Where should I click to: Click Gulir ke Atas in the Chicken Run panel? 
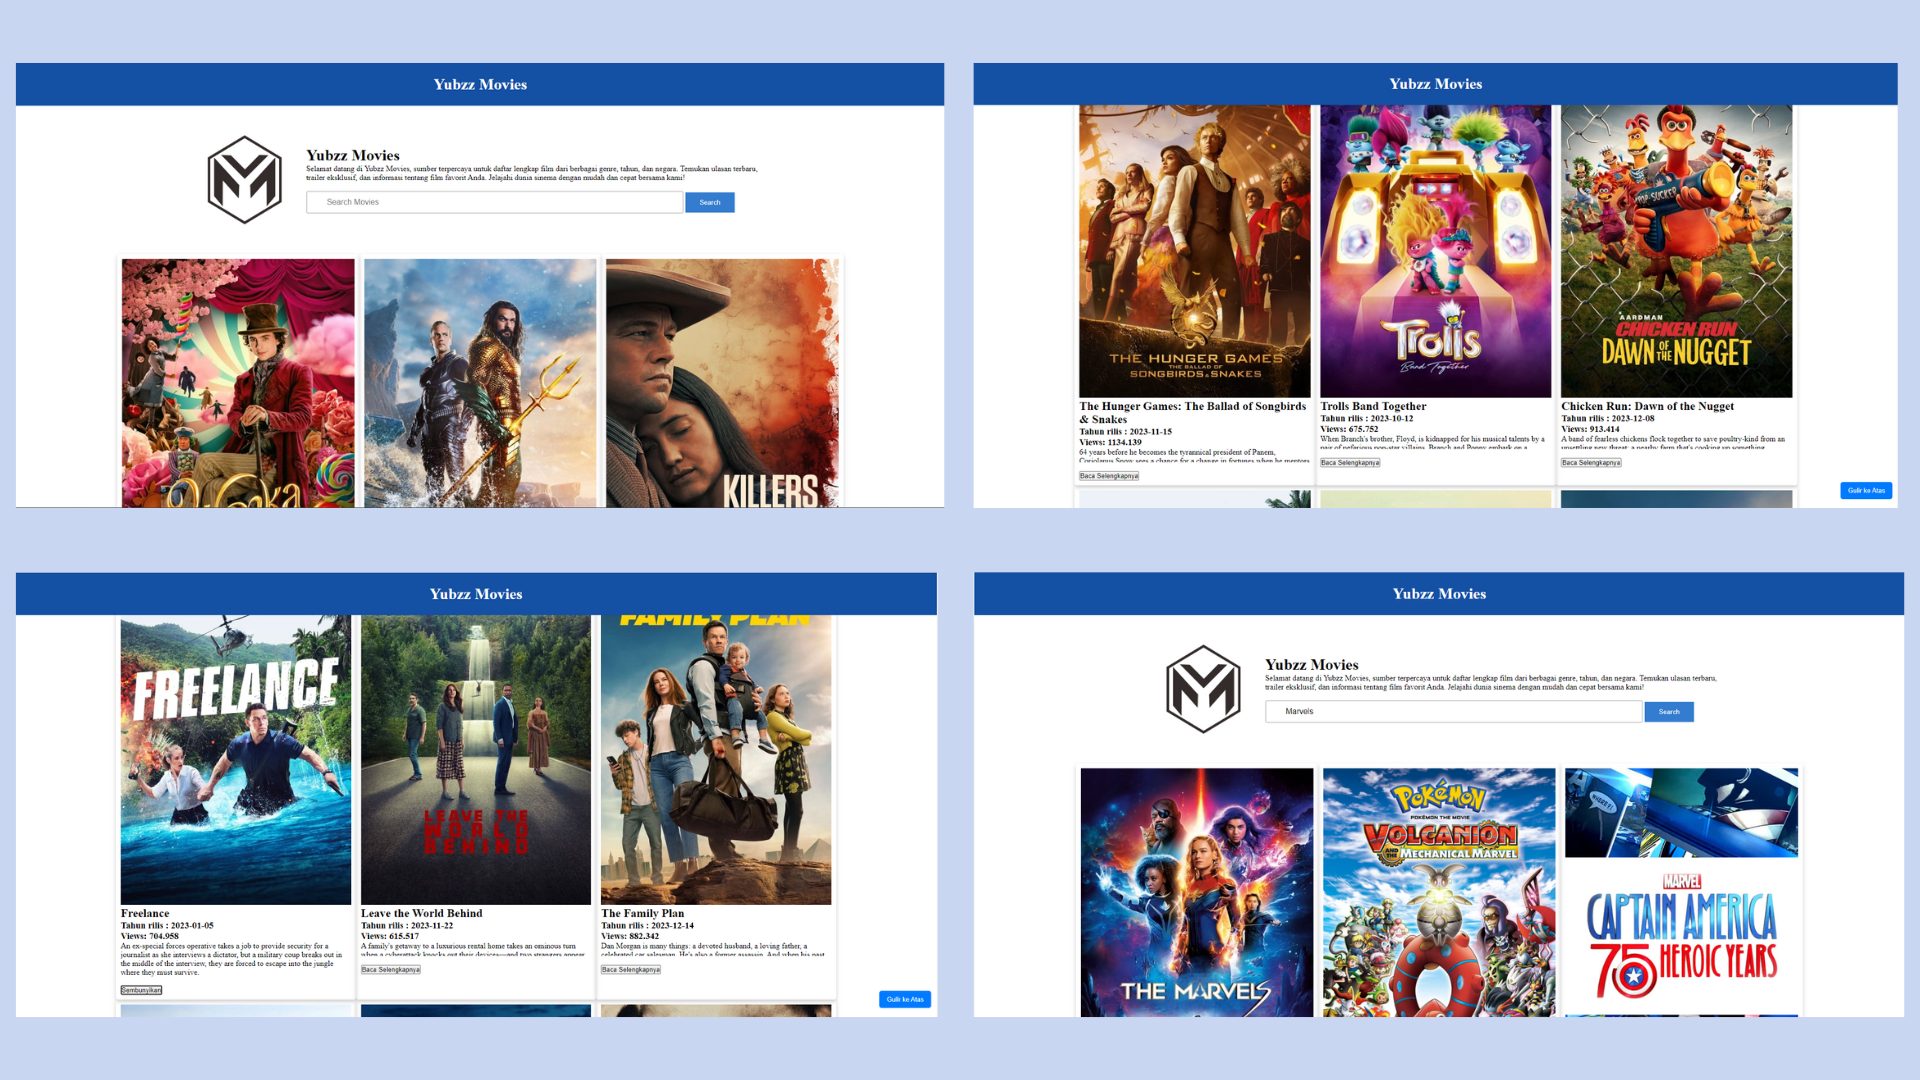click(1866, 490)
